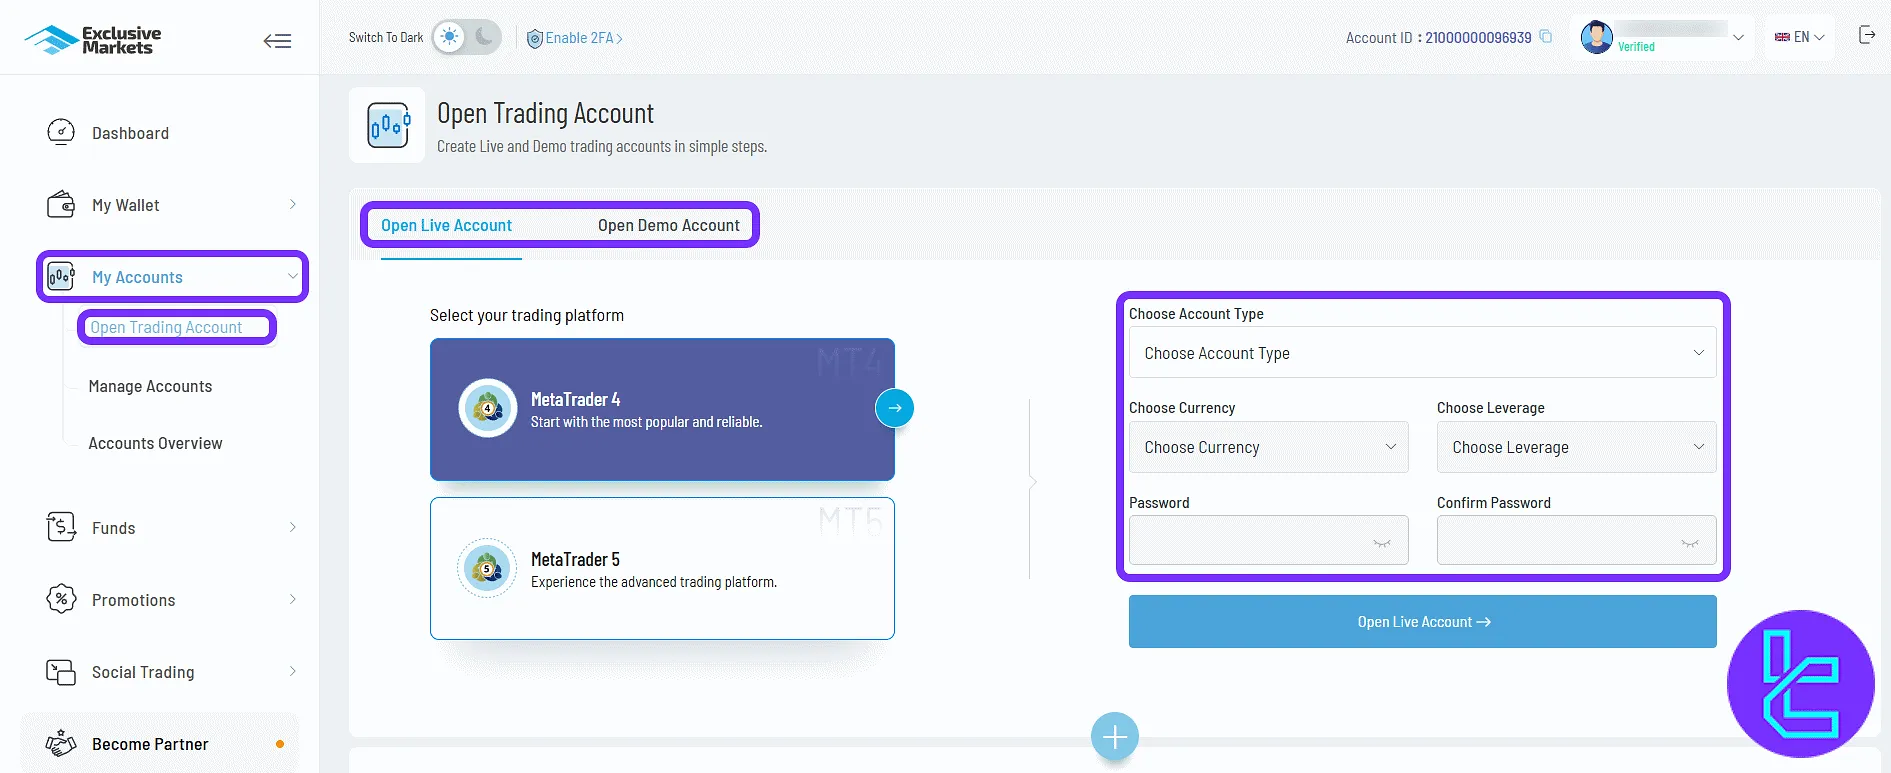The height and width of the screenshot is (773, 1891).
Task: Open the Choose Currency dropdown
Action: pyautogui.click(x=1268, y=447)
